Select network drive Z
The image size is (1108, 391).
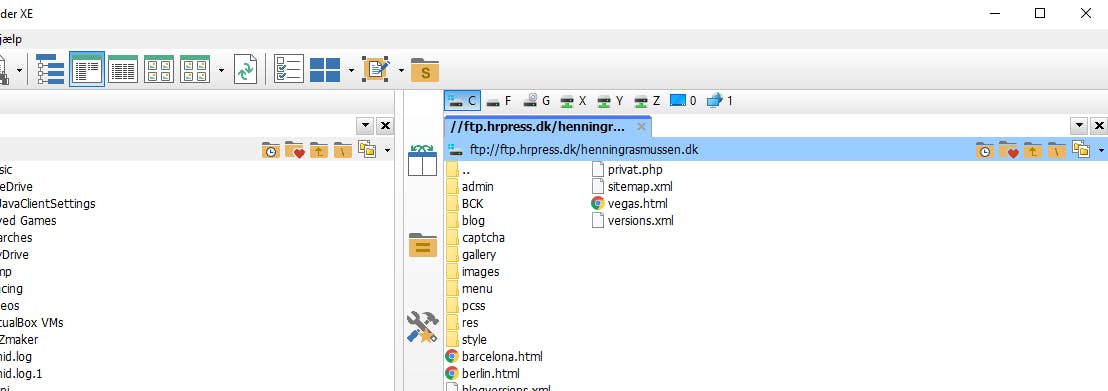[x=647, y=101]
